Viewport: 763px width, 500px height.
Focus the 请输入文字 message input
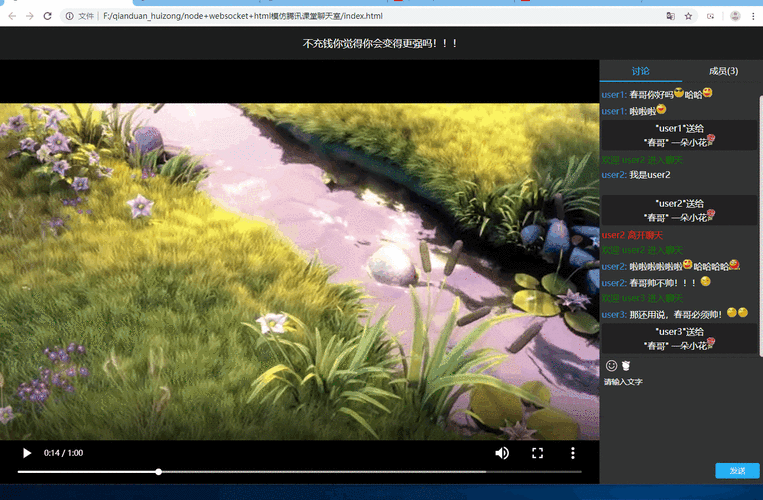tap(681, 418)
